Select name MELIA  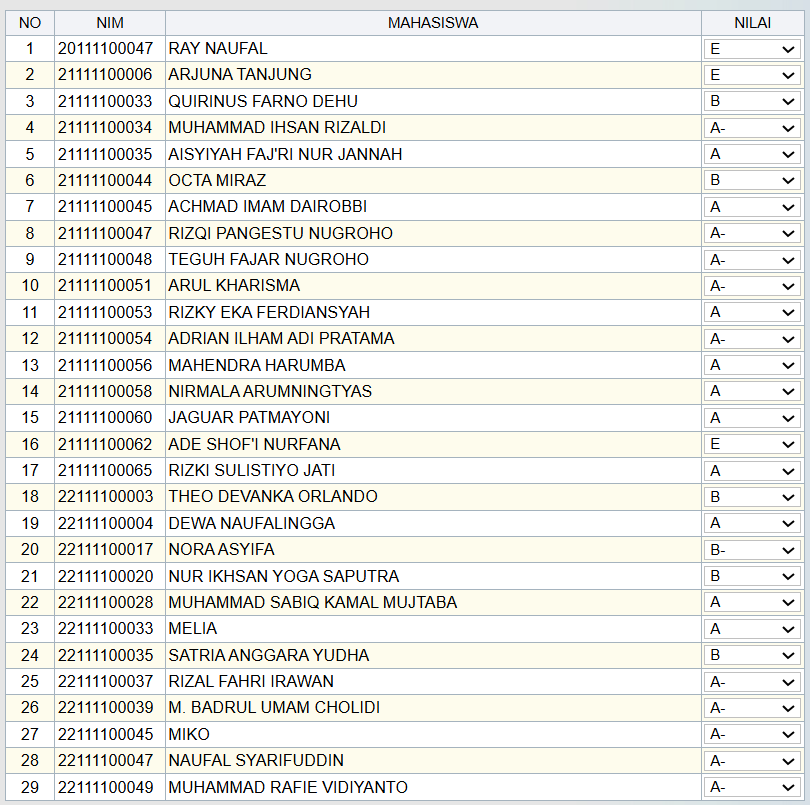[x=193, y=628]
